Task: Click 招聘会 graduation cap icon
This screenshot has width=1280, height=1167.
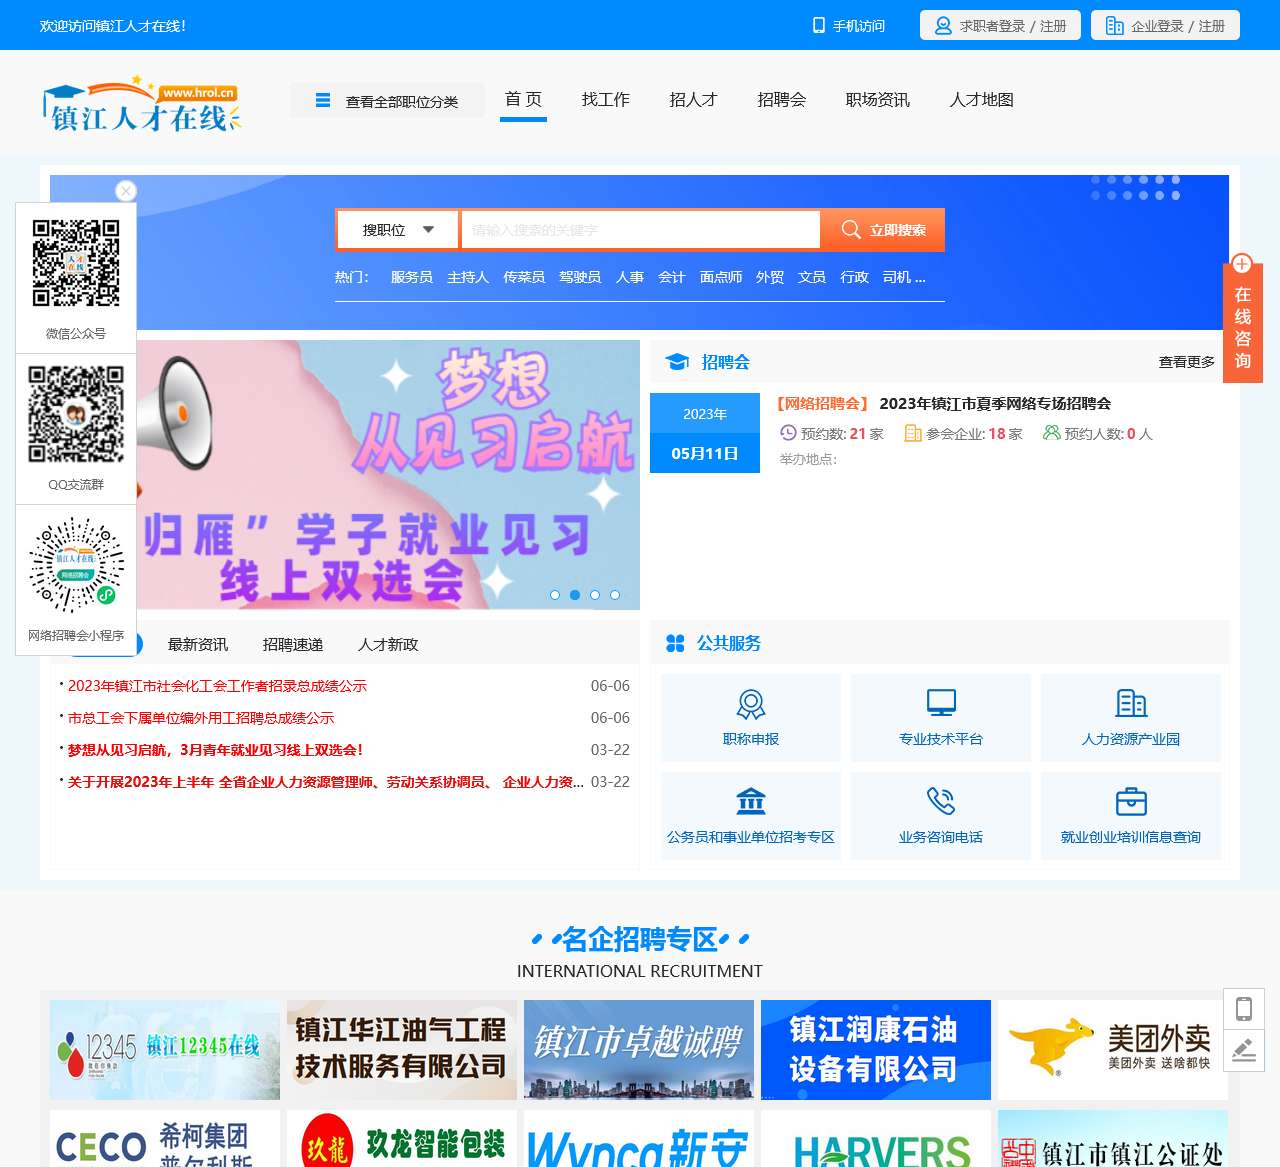Action: (677, 362)
